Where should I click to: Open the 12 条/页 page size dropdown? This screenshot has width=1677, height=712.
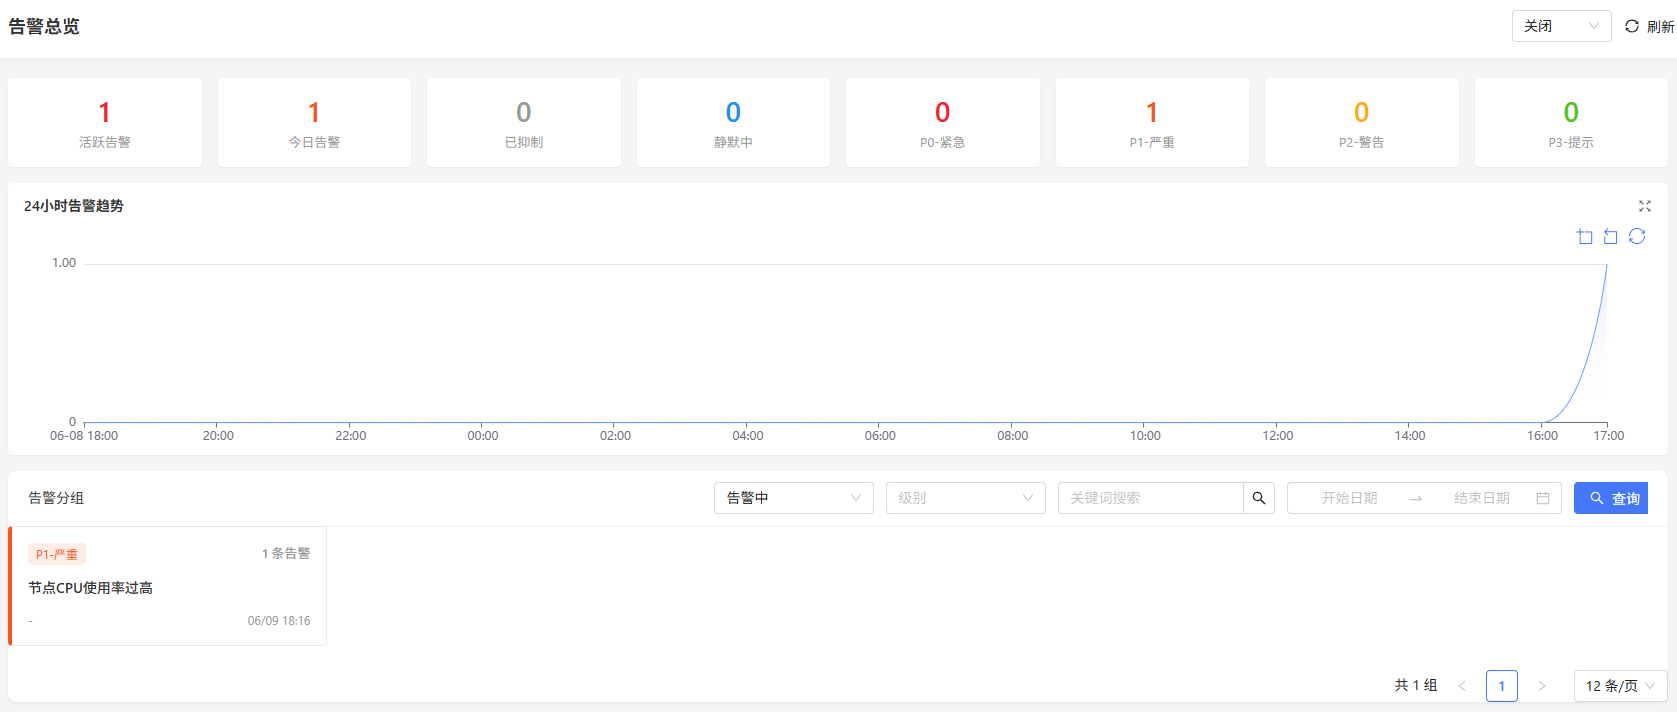pos(1620,686)
